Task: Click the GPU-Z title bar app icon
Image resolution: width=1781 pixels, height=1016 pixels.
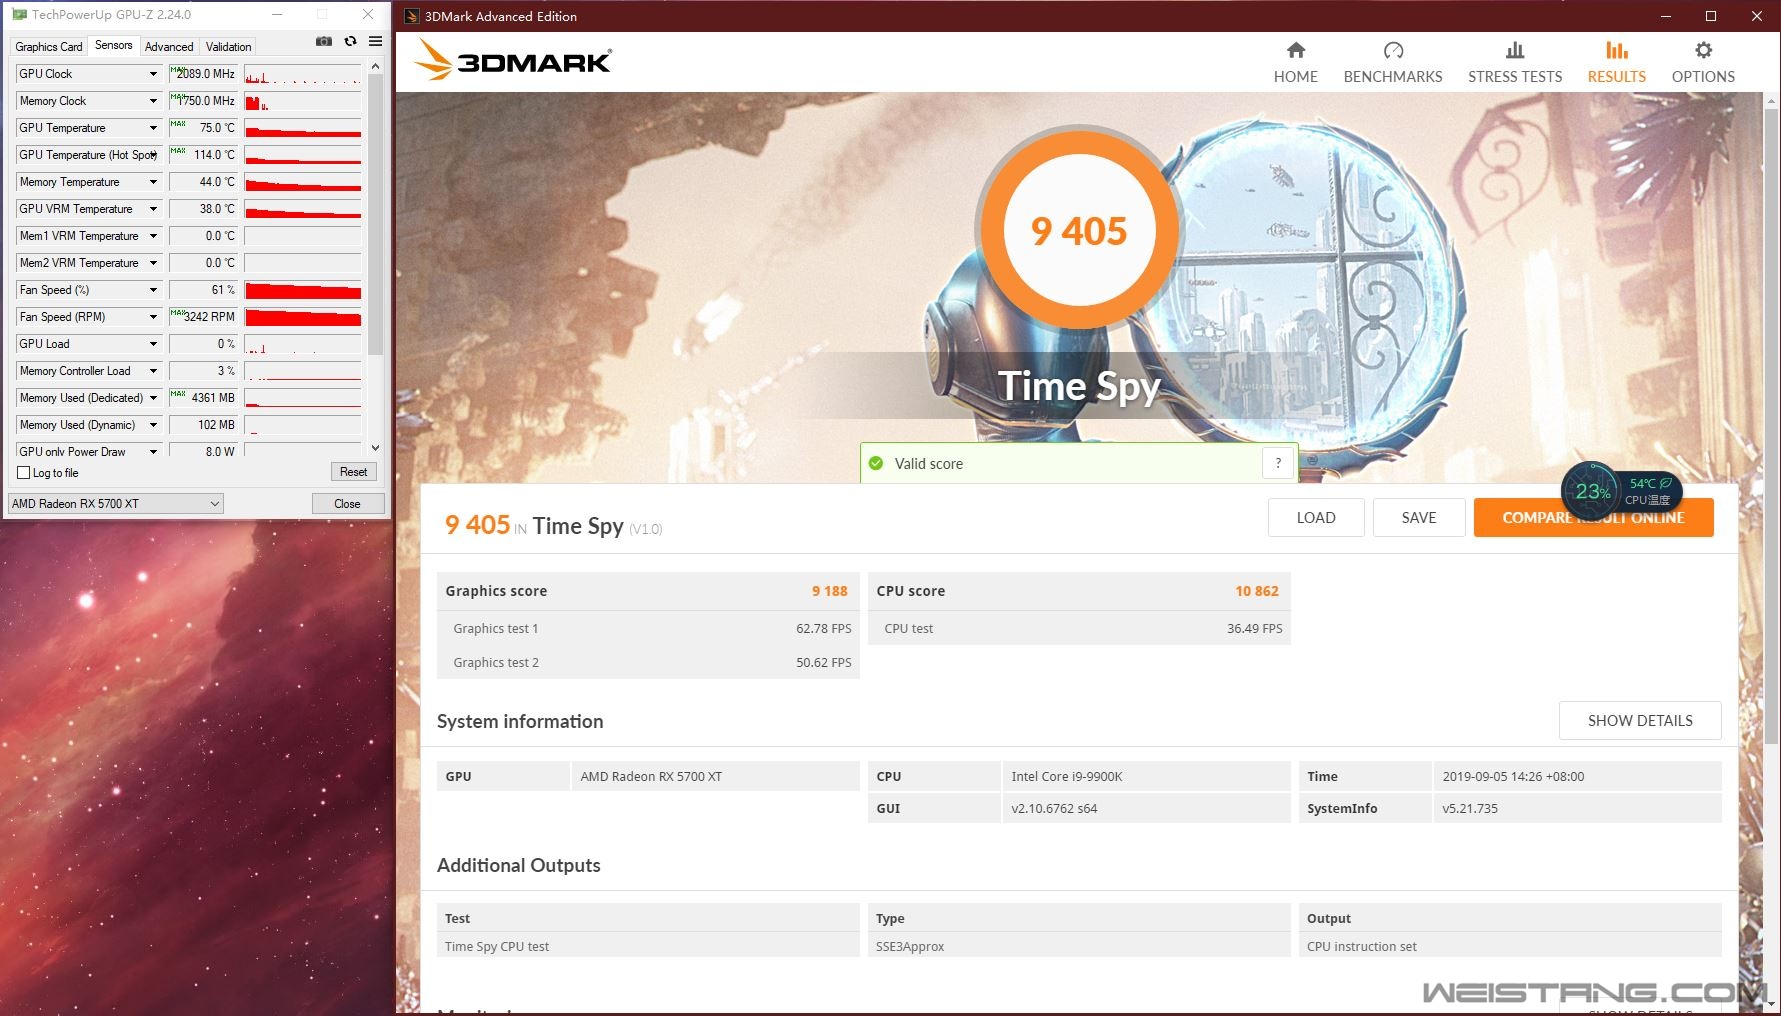Action: (x=19, y=15)
